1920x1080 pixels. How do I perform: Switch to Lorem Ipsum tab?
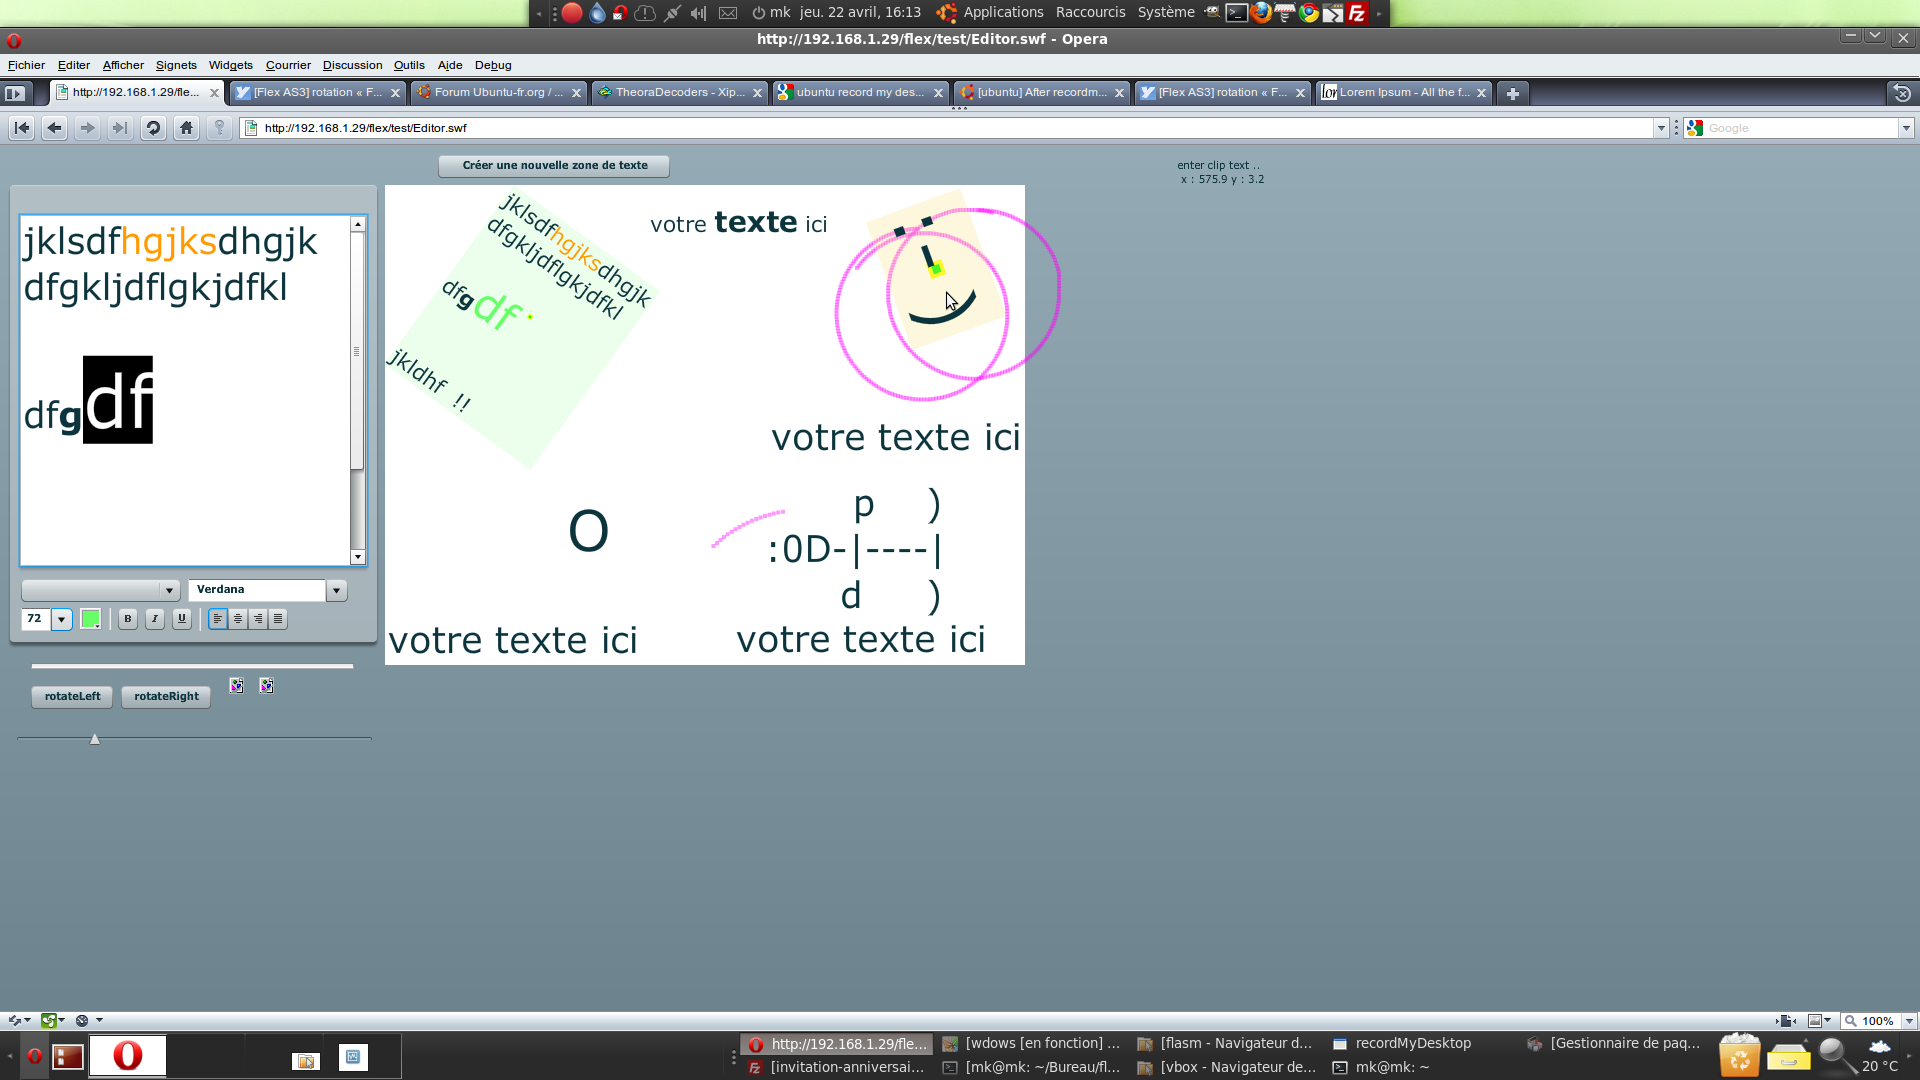pos(1400,92)
